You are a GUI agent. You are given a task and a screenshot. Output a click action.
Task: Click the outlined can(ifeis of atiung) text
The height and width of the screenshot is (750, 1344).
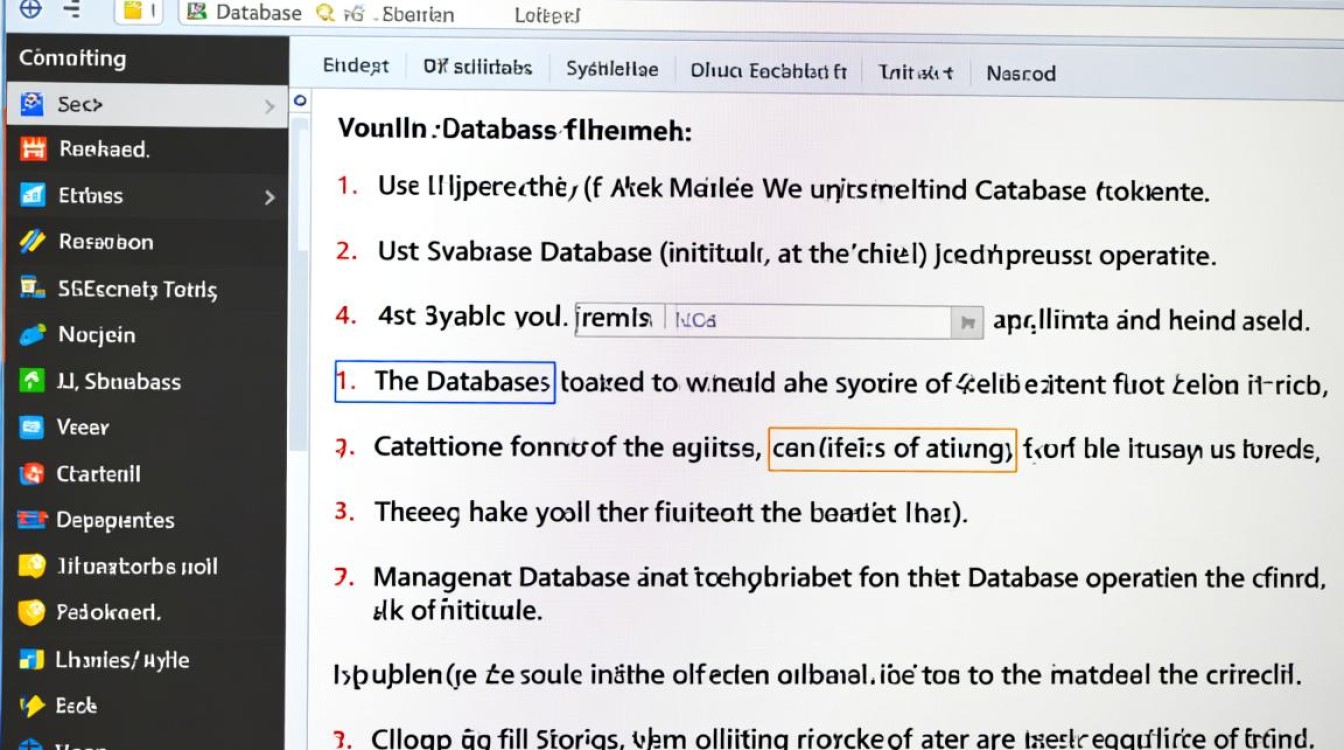pyautogui.click(x=891, y=447)
